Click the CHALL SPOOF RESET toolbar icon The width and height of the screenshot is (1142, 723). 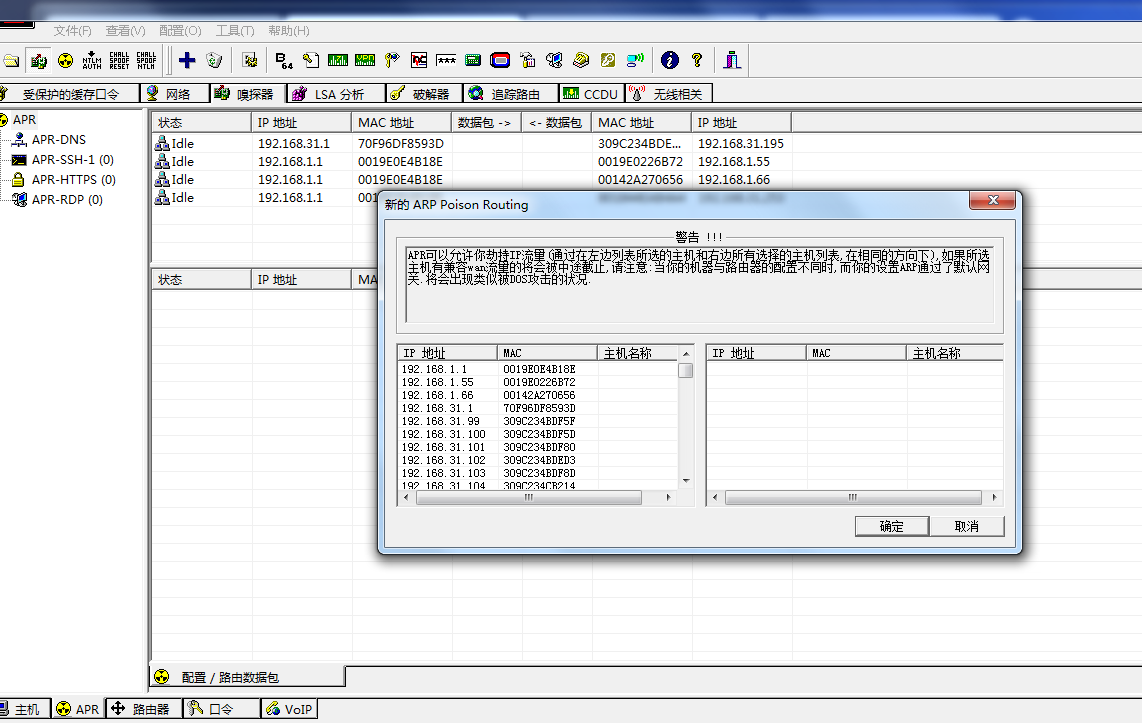click(x=119, y=60)
